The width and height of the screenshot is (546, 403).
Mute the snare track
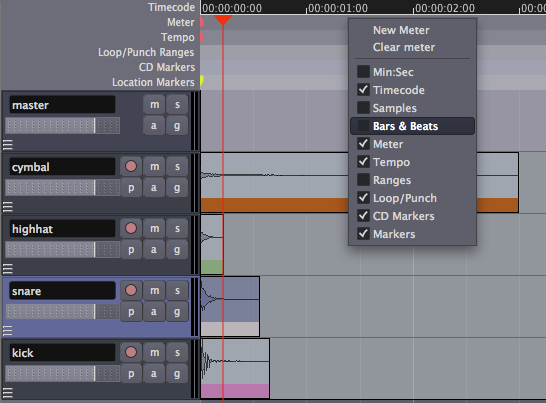point(154,290)
